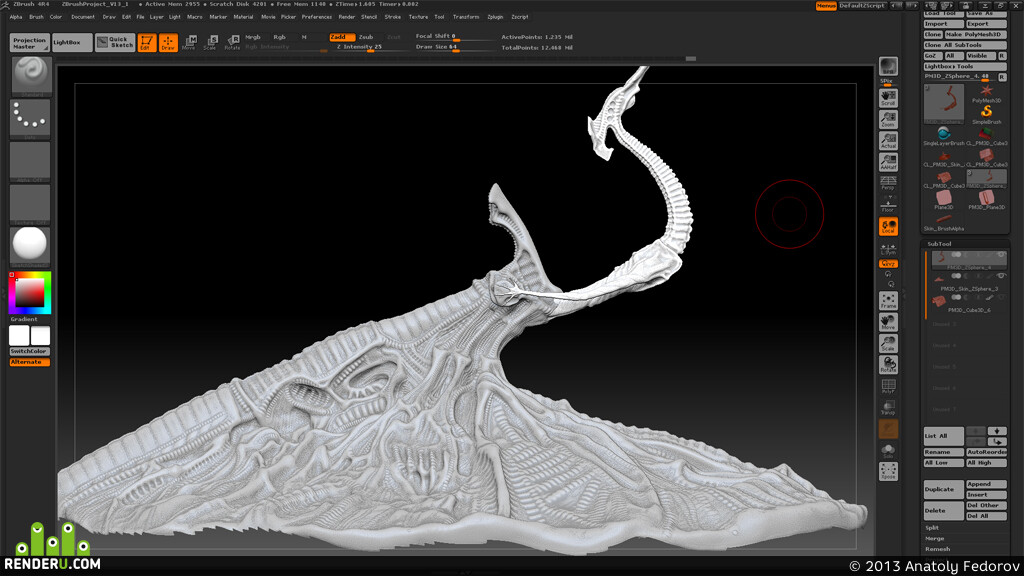Image resolution: width=1024 pixels, height=576 pixels.
Task: Open the Zplugin menu
Action: coord(495,17)
